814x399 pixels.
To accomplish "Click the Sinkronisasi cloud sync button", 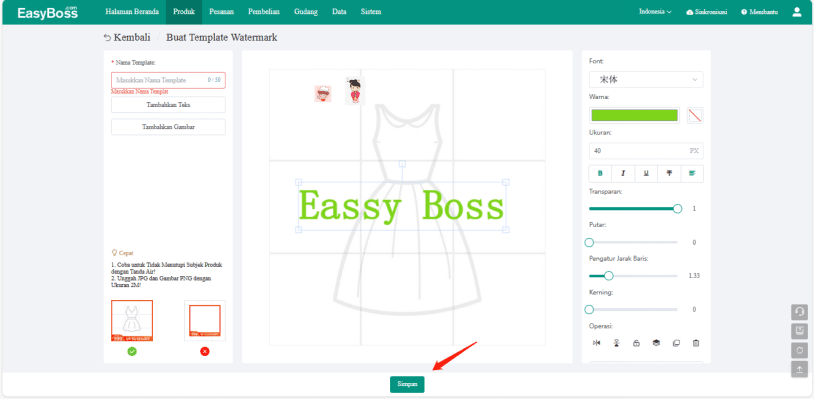I will [x=707, y=12].
